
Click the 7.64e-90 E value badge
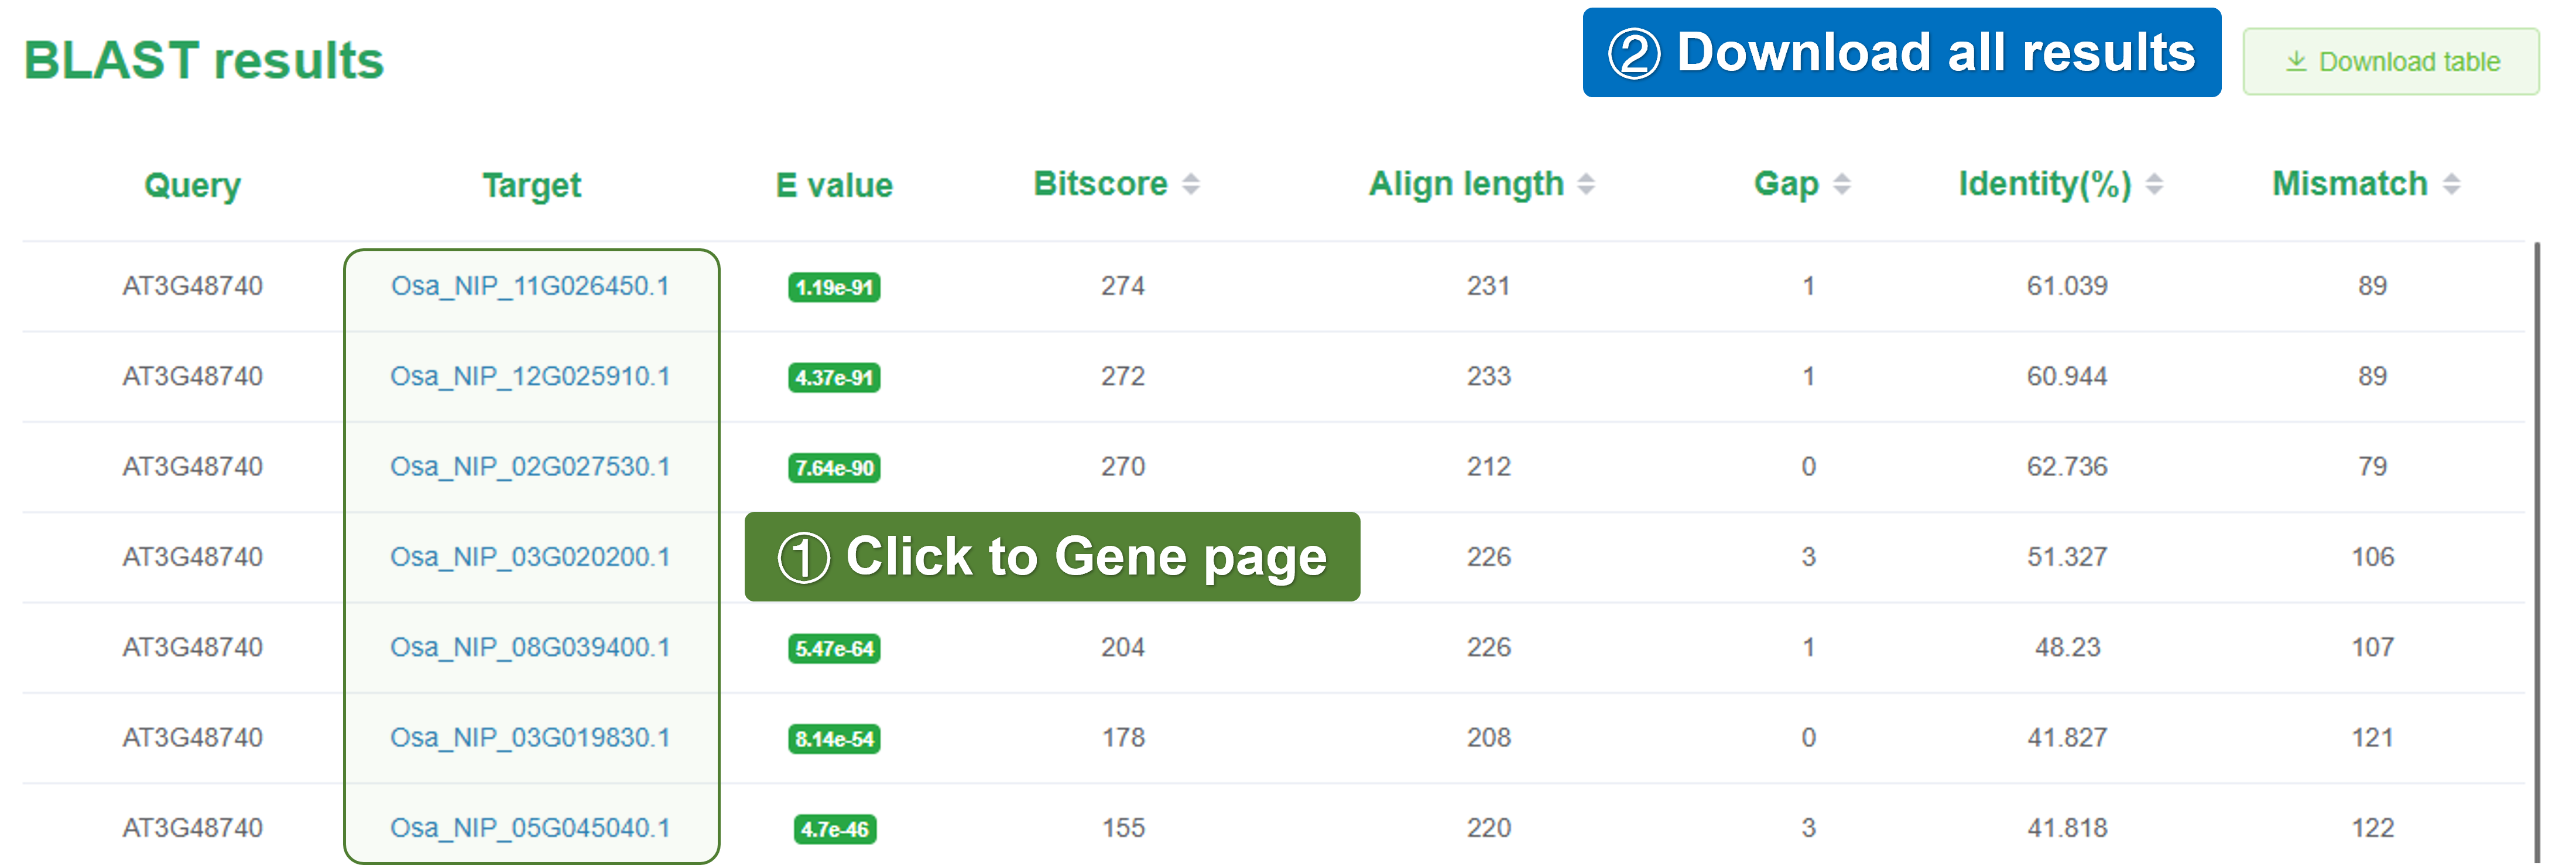834,468
